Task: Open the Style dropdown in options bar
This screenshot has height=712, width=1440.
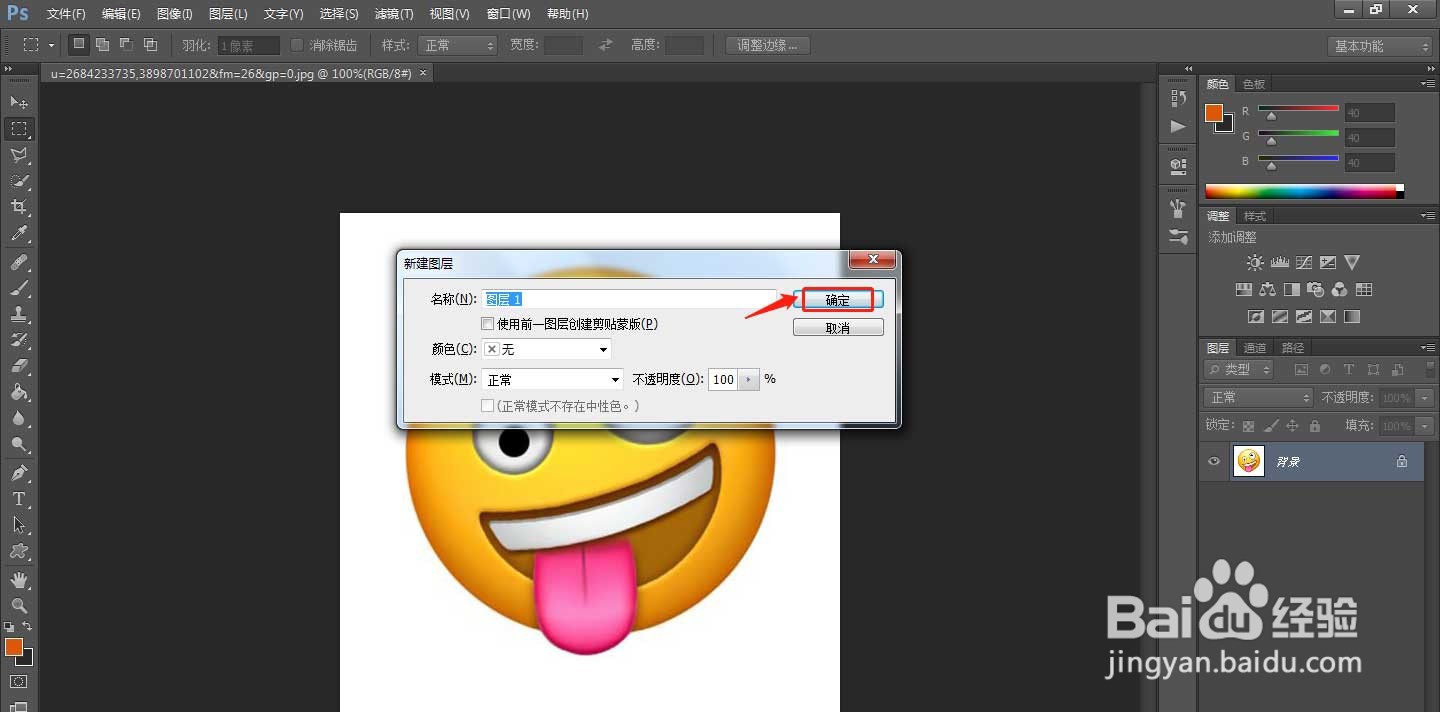Action: pyautogui.click(x=458, y=45)
